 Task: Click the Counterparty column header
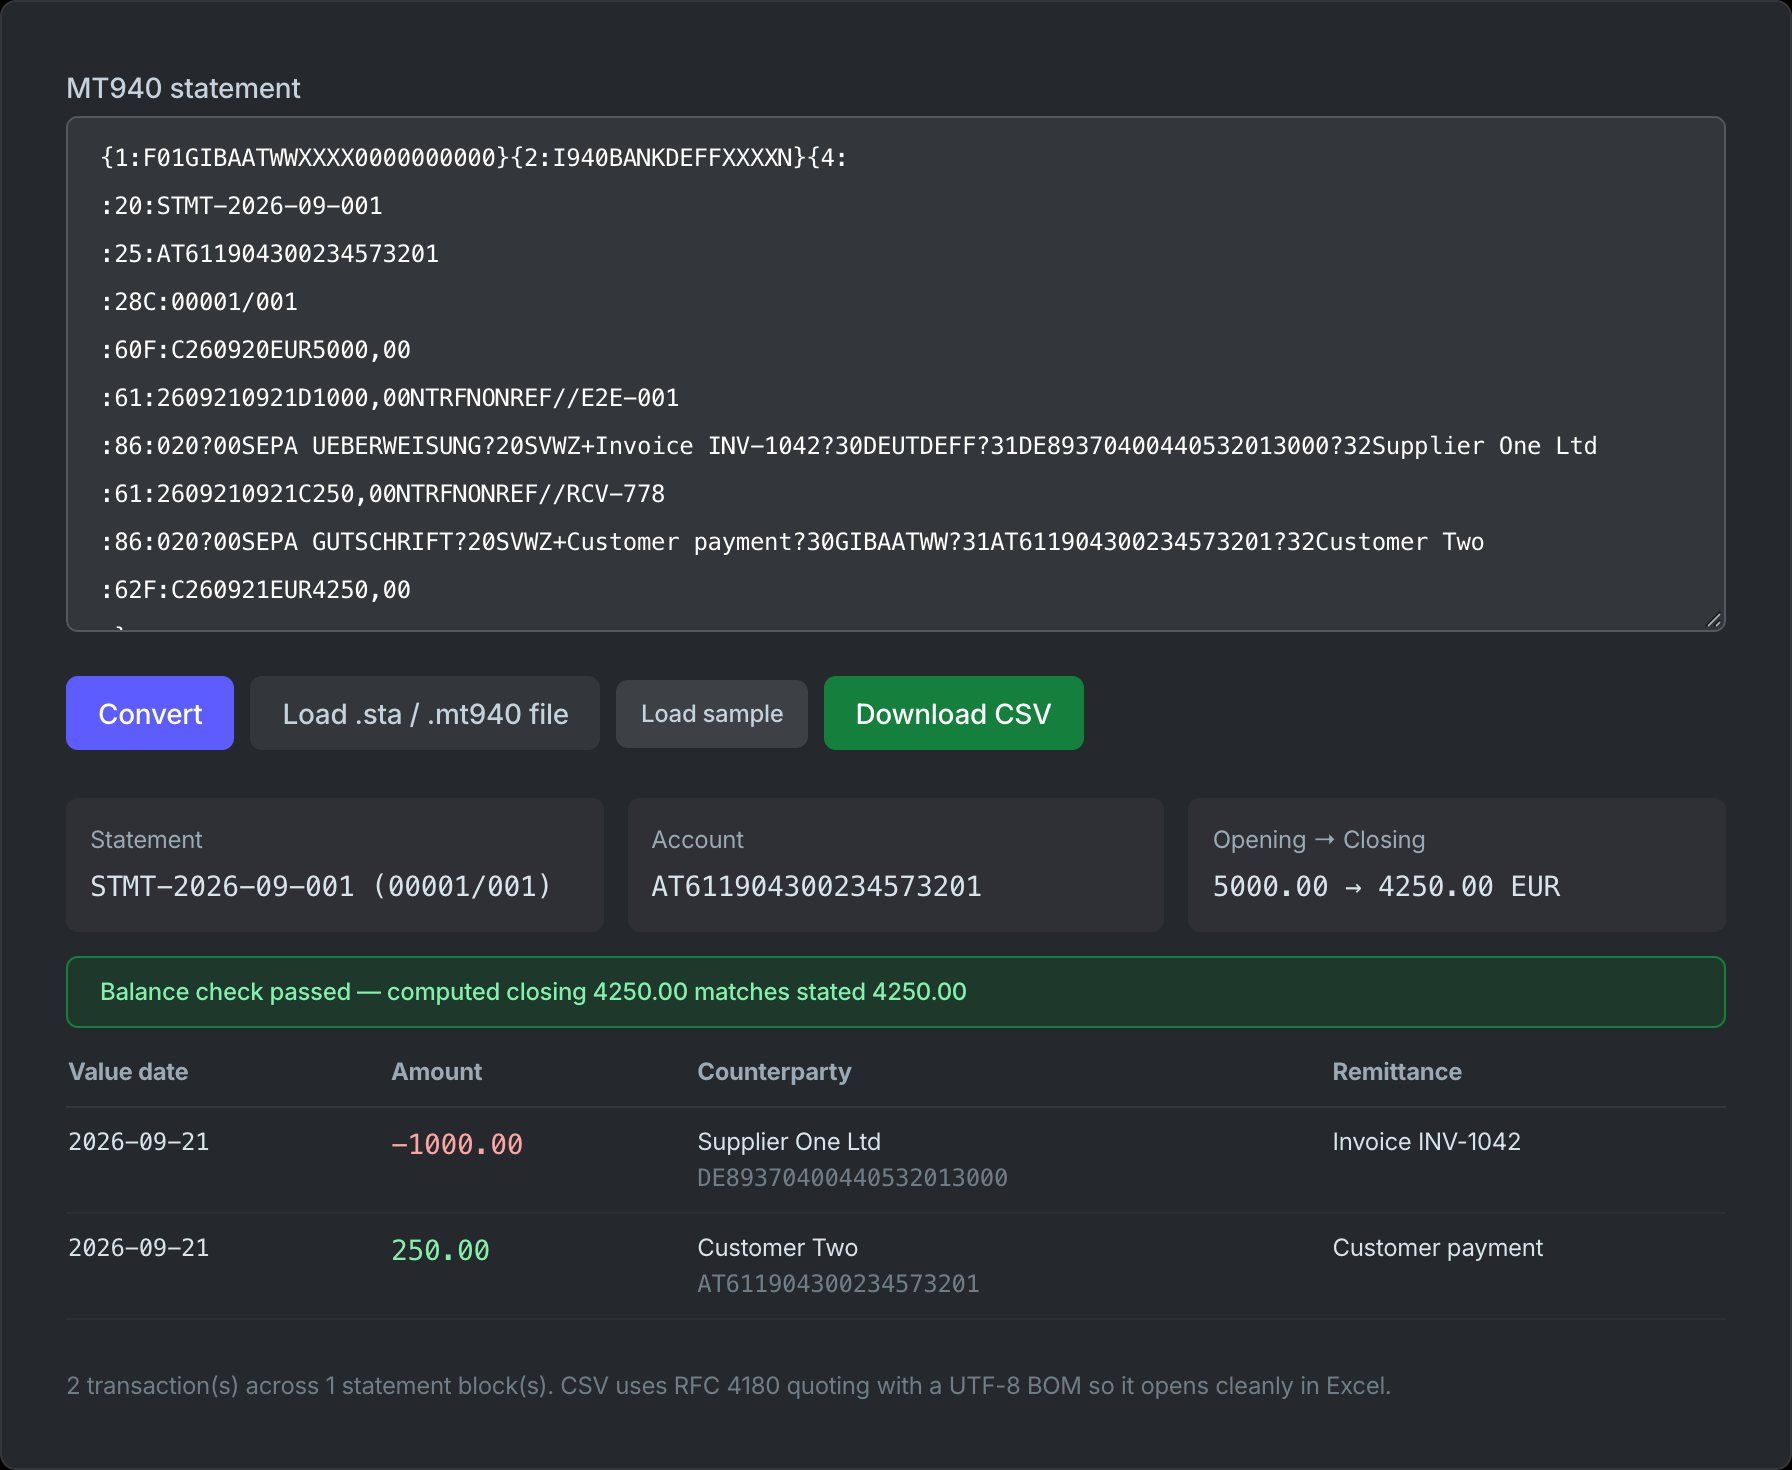click(x=774, y=1072)
